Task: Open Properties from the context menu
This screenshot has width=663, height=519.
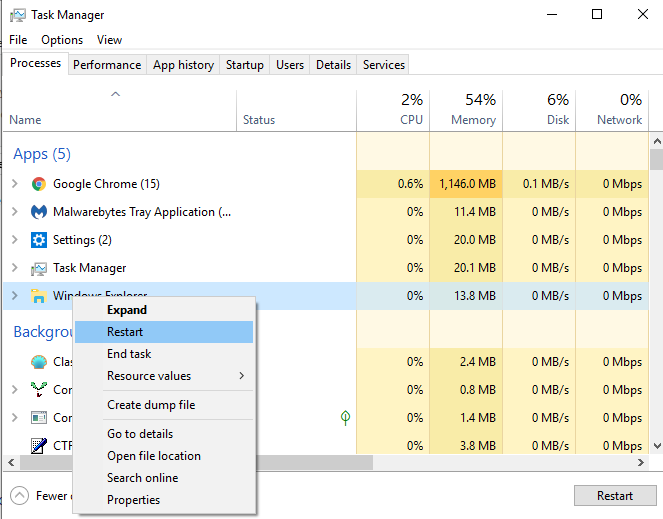Action: (x=164, y=500)
